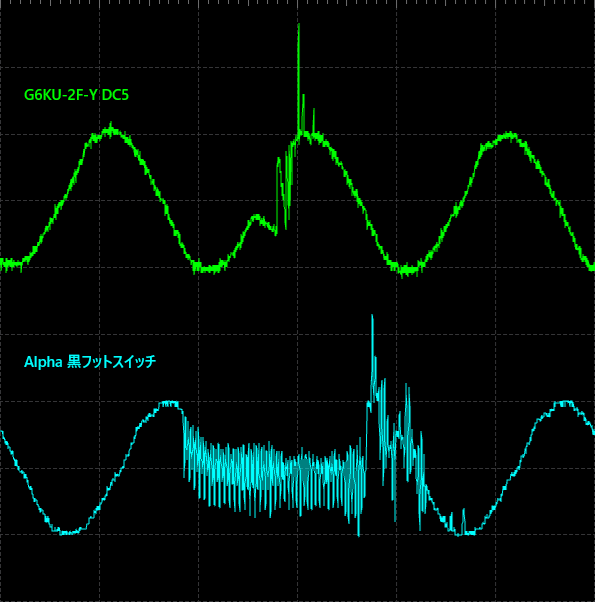Select green trough between first and second humps
This screenshot has width=595, height=602.
pyautogui.click(x=208, y=267)
